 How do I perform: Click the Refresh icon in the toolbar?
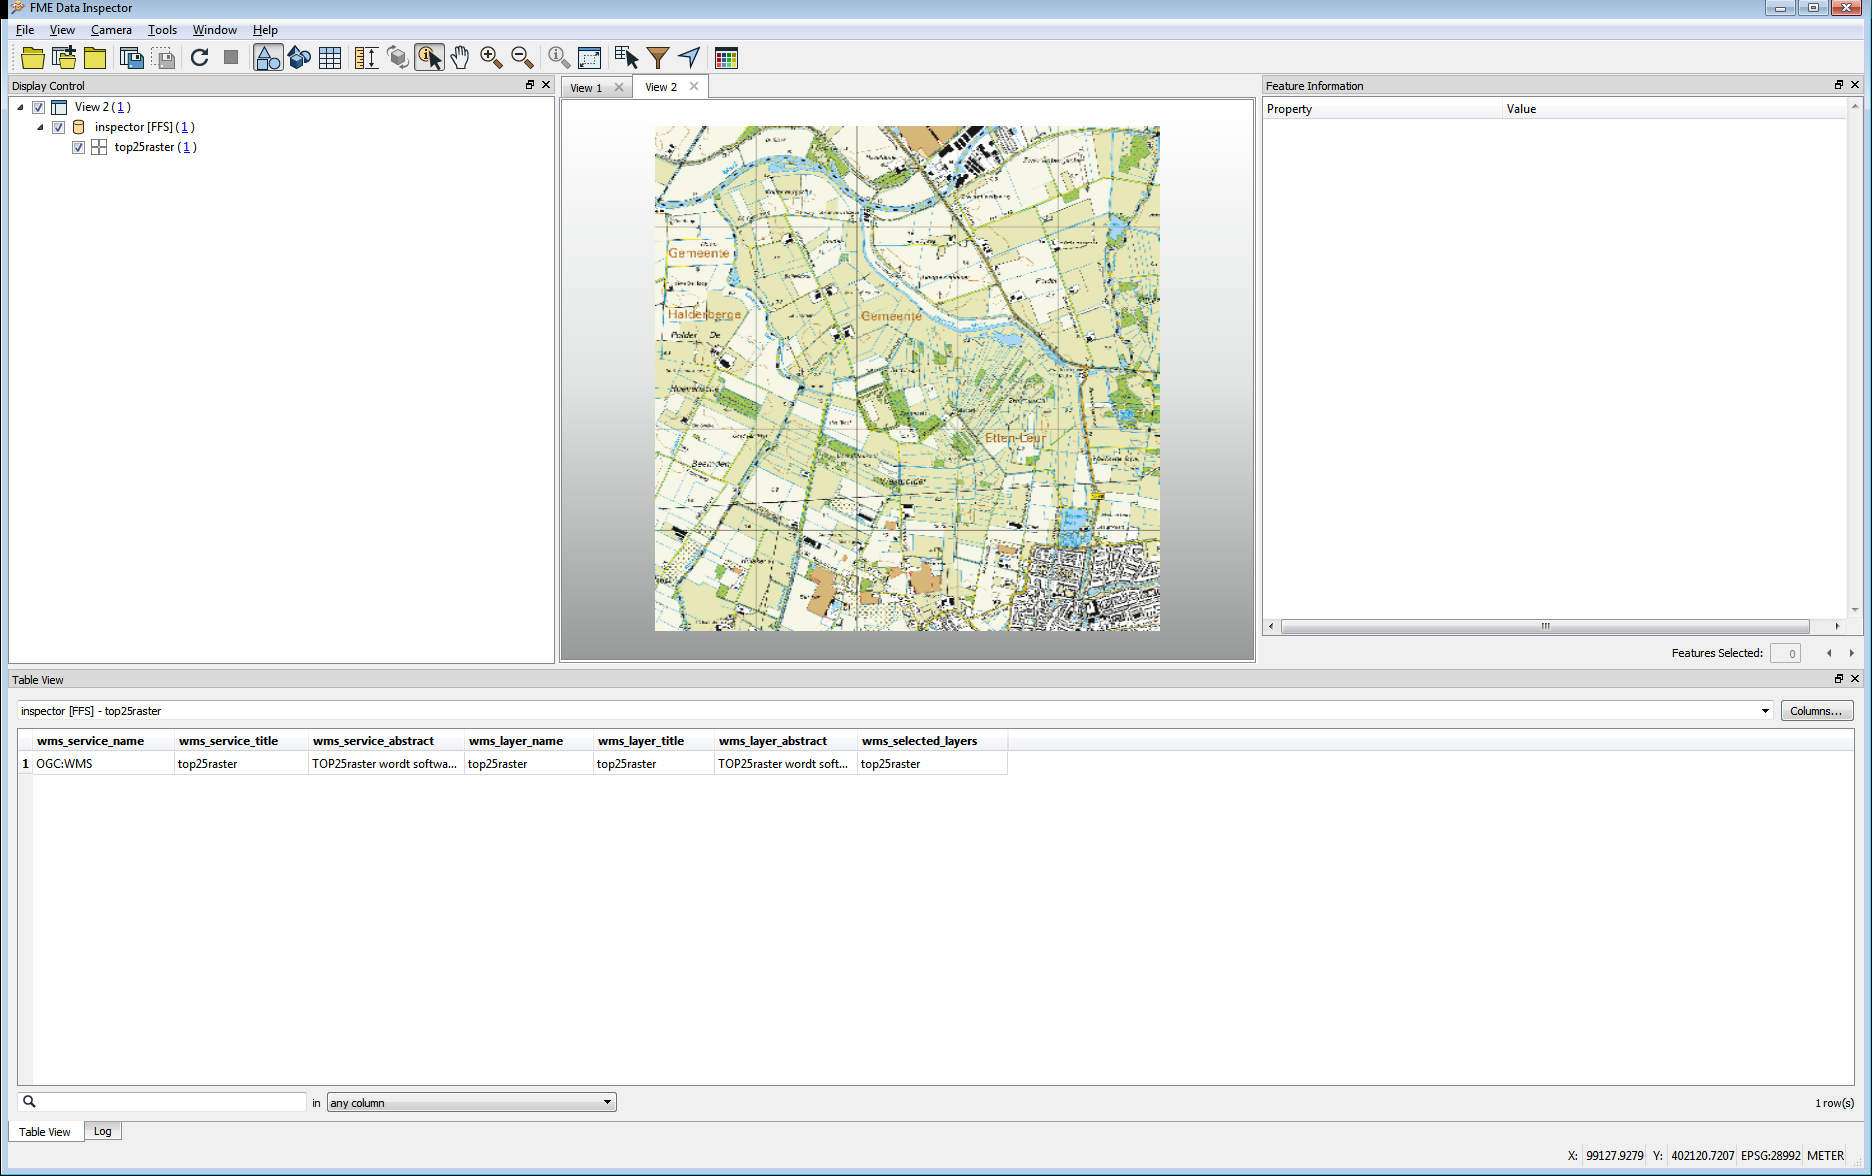point(200,58)
